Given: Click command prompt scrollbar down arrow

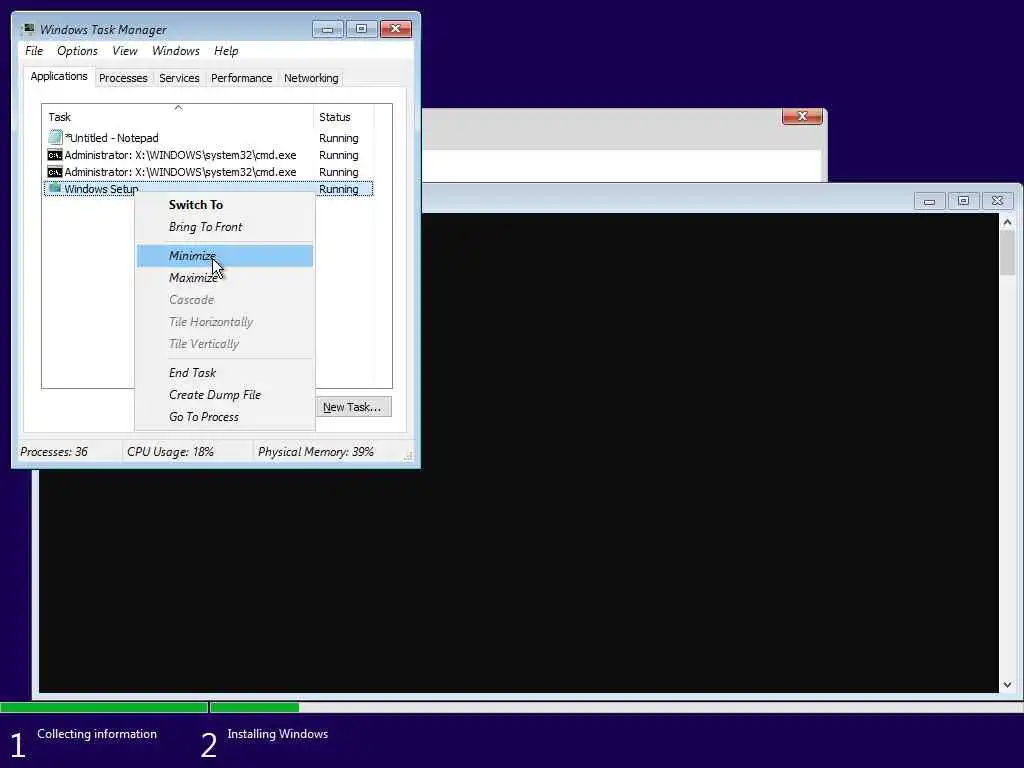Looking at the screenshot, I should 1007,684.
